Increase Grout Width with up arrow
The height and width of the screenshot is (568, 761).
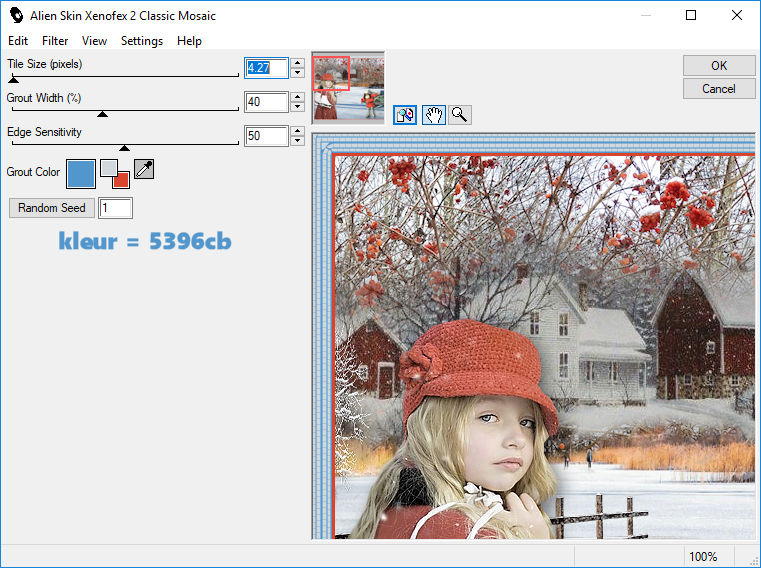click(297, 97)
